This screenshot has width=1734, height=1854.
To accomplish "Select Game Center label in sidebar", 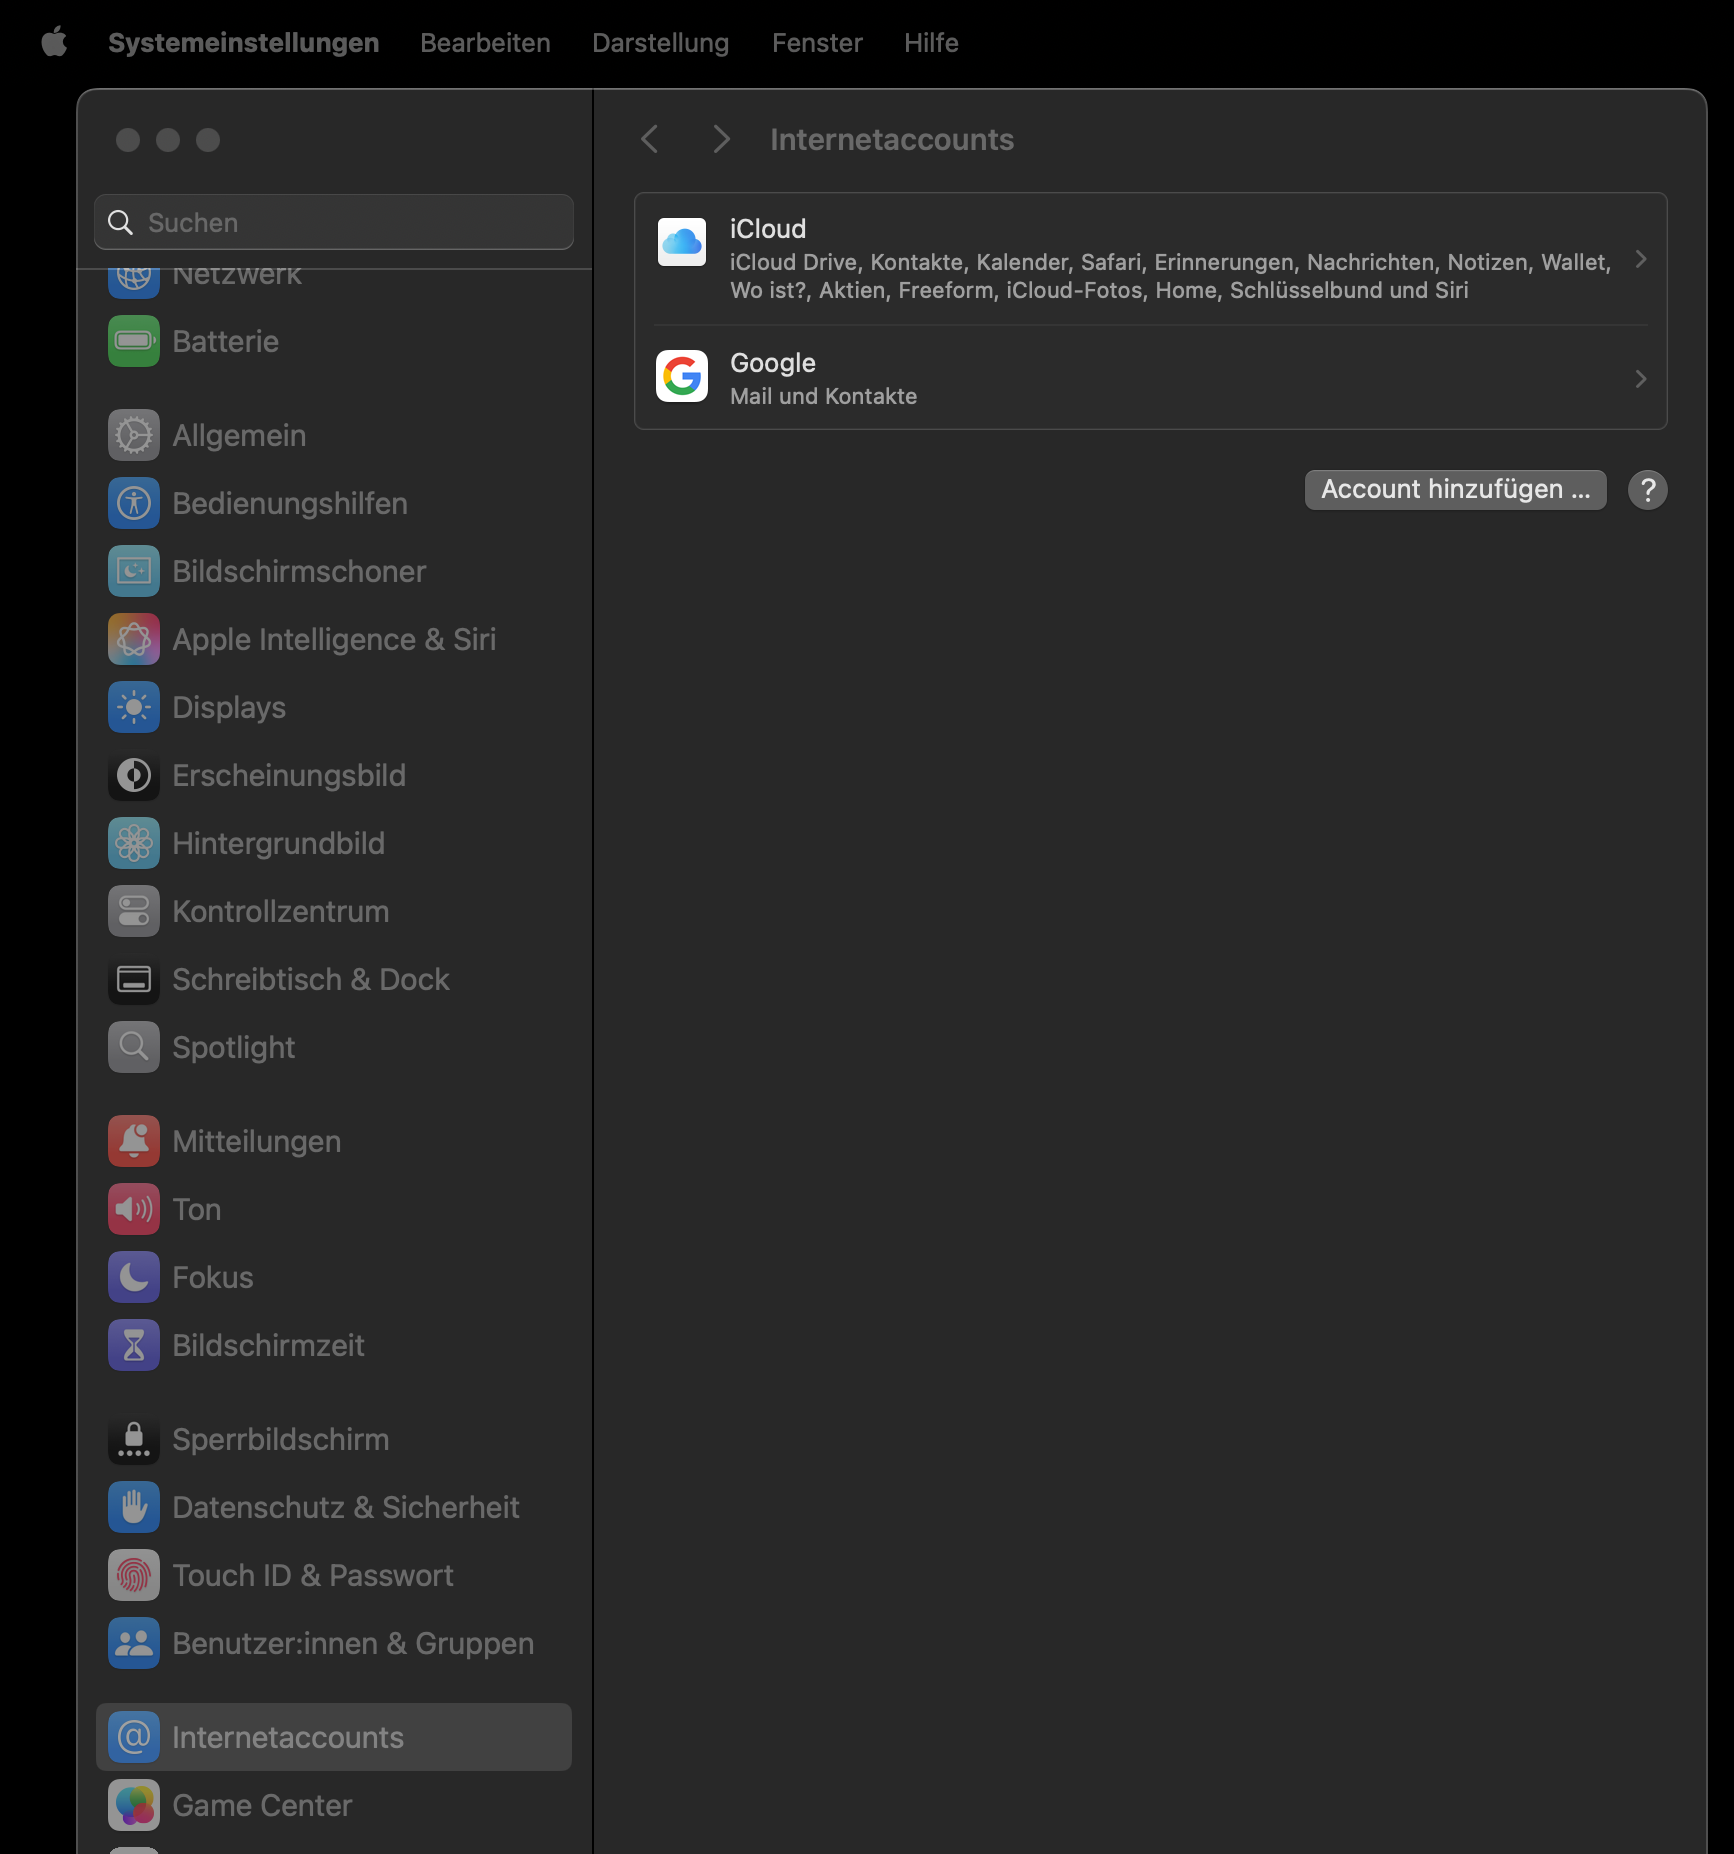I will pyautogui.click(x=262, y=1805).
